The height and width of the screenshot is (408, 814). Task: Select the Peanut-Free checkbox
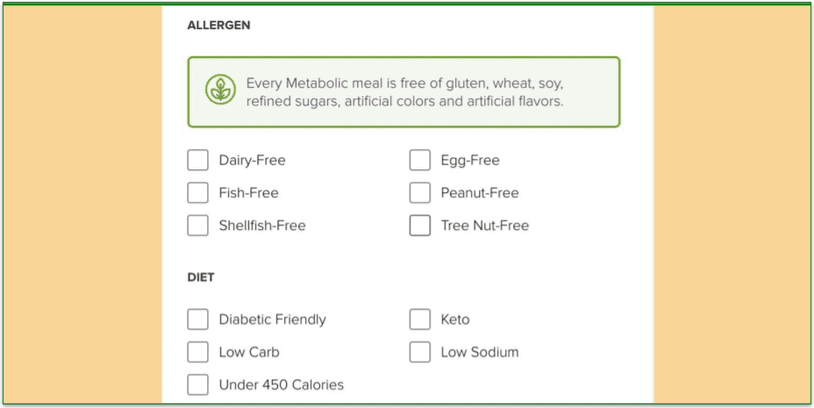coord(419,193)
